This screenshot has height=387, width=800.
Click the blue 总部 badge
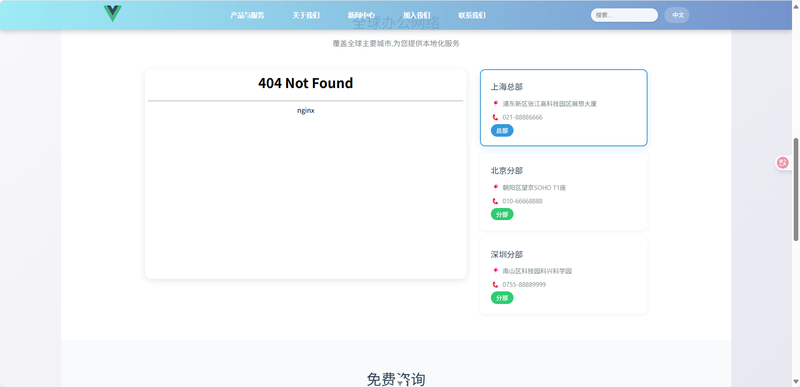pyautogui.click(x=502, y=131)
